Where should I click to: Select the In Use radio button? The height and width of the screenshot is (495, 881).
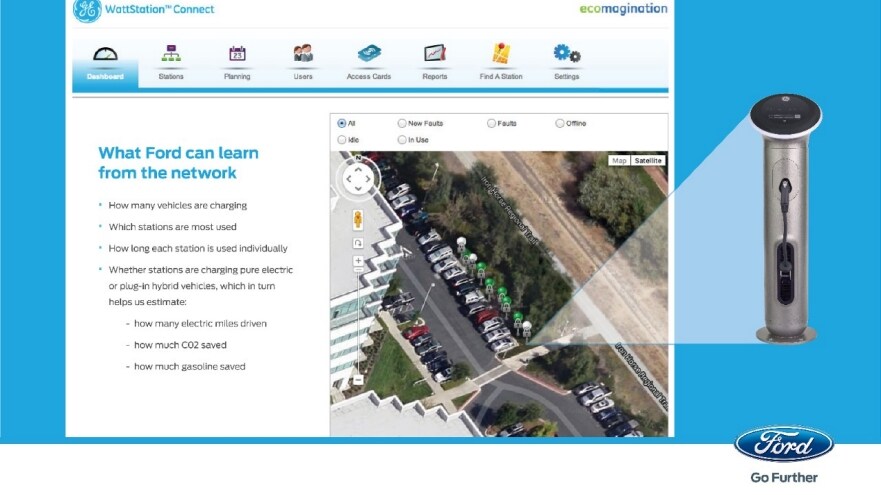point(402,139)
